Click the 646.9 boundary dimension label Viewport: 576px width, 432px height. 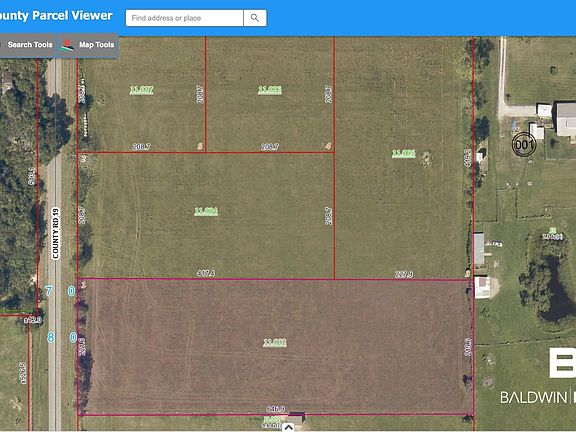(x=276, y=408)
